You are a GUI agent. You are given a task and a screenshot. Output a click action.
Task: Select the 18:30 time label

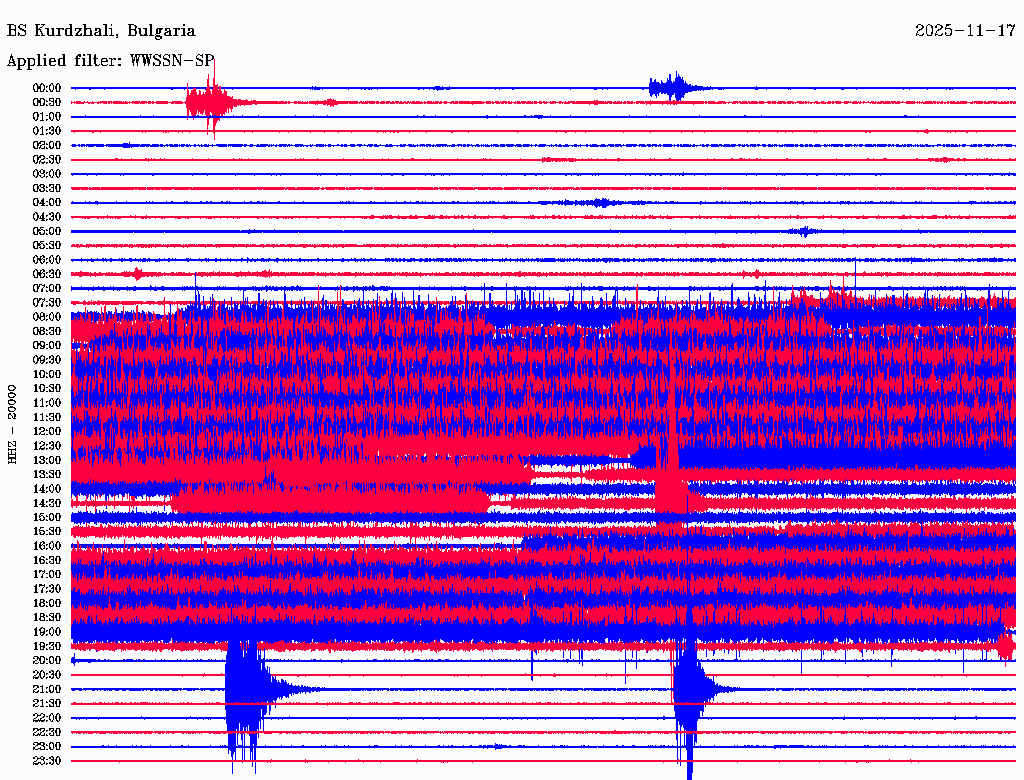coord(47,618)
